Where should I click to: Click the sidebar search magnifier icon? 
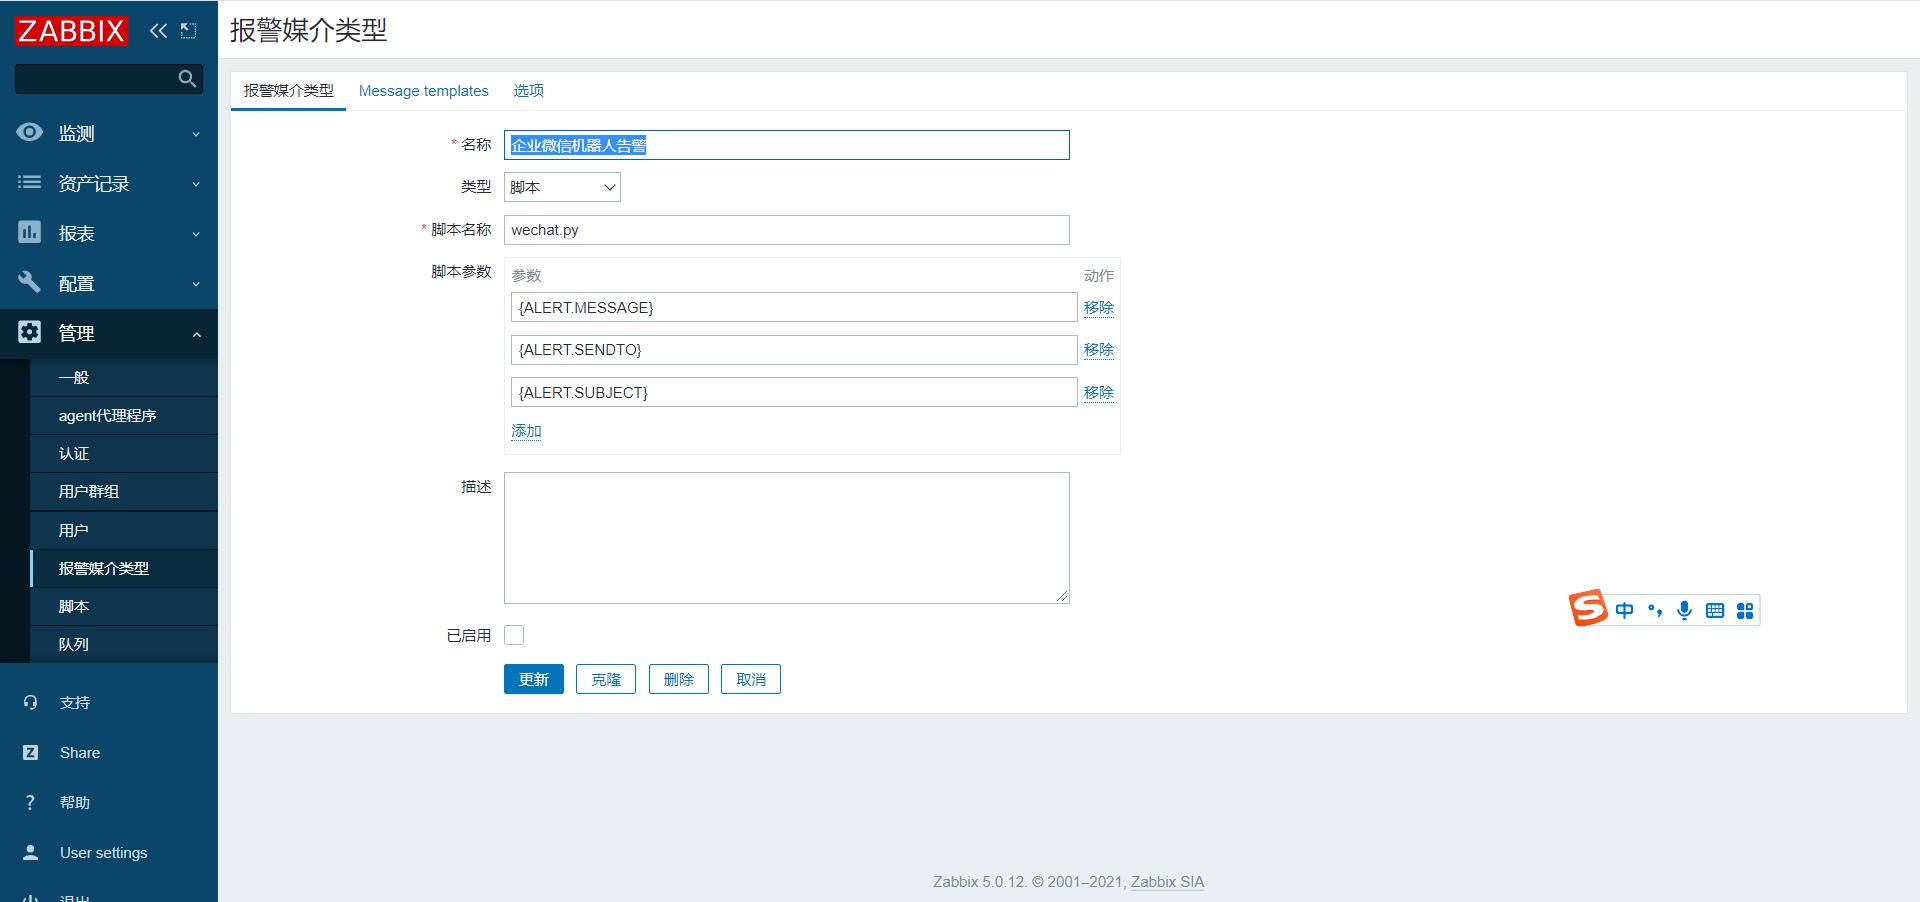(x=187, y=78)
